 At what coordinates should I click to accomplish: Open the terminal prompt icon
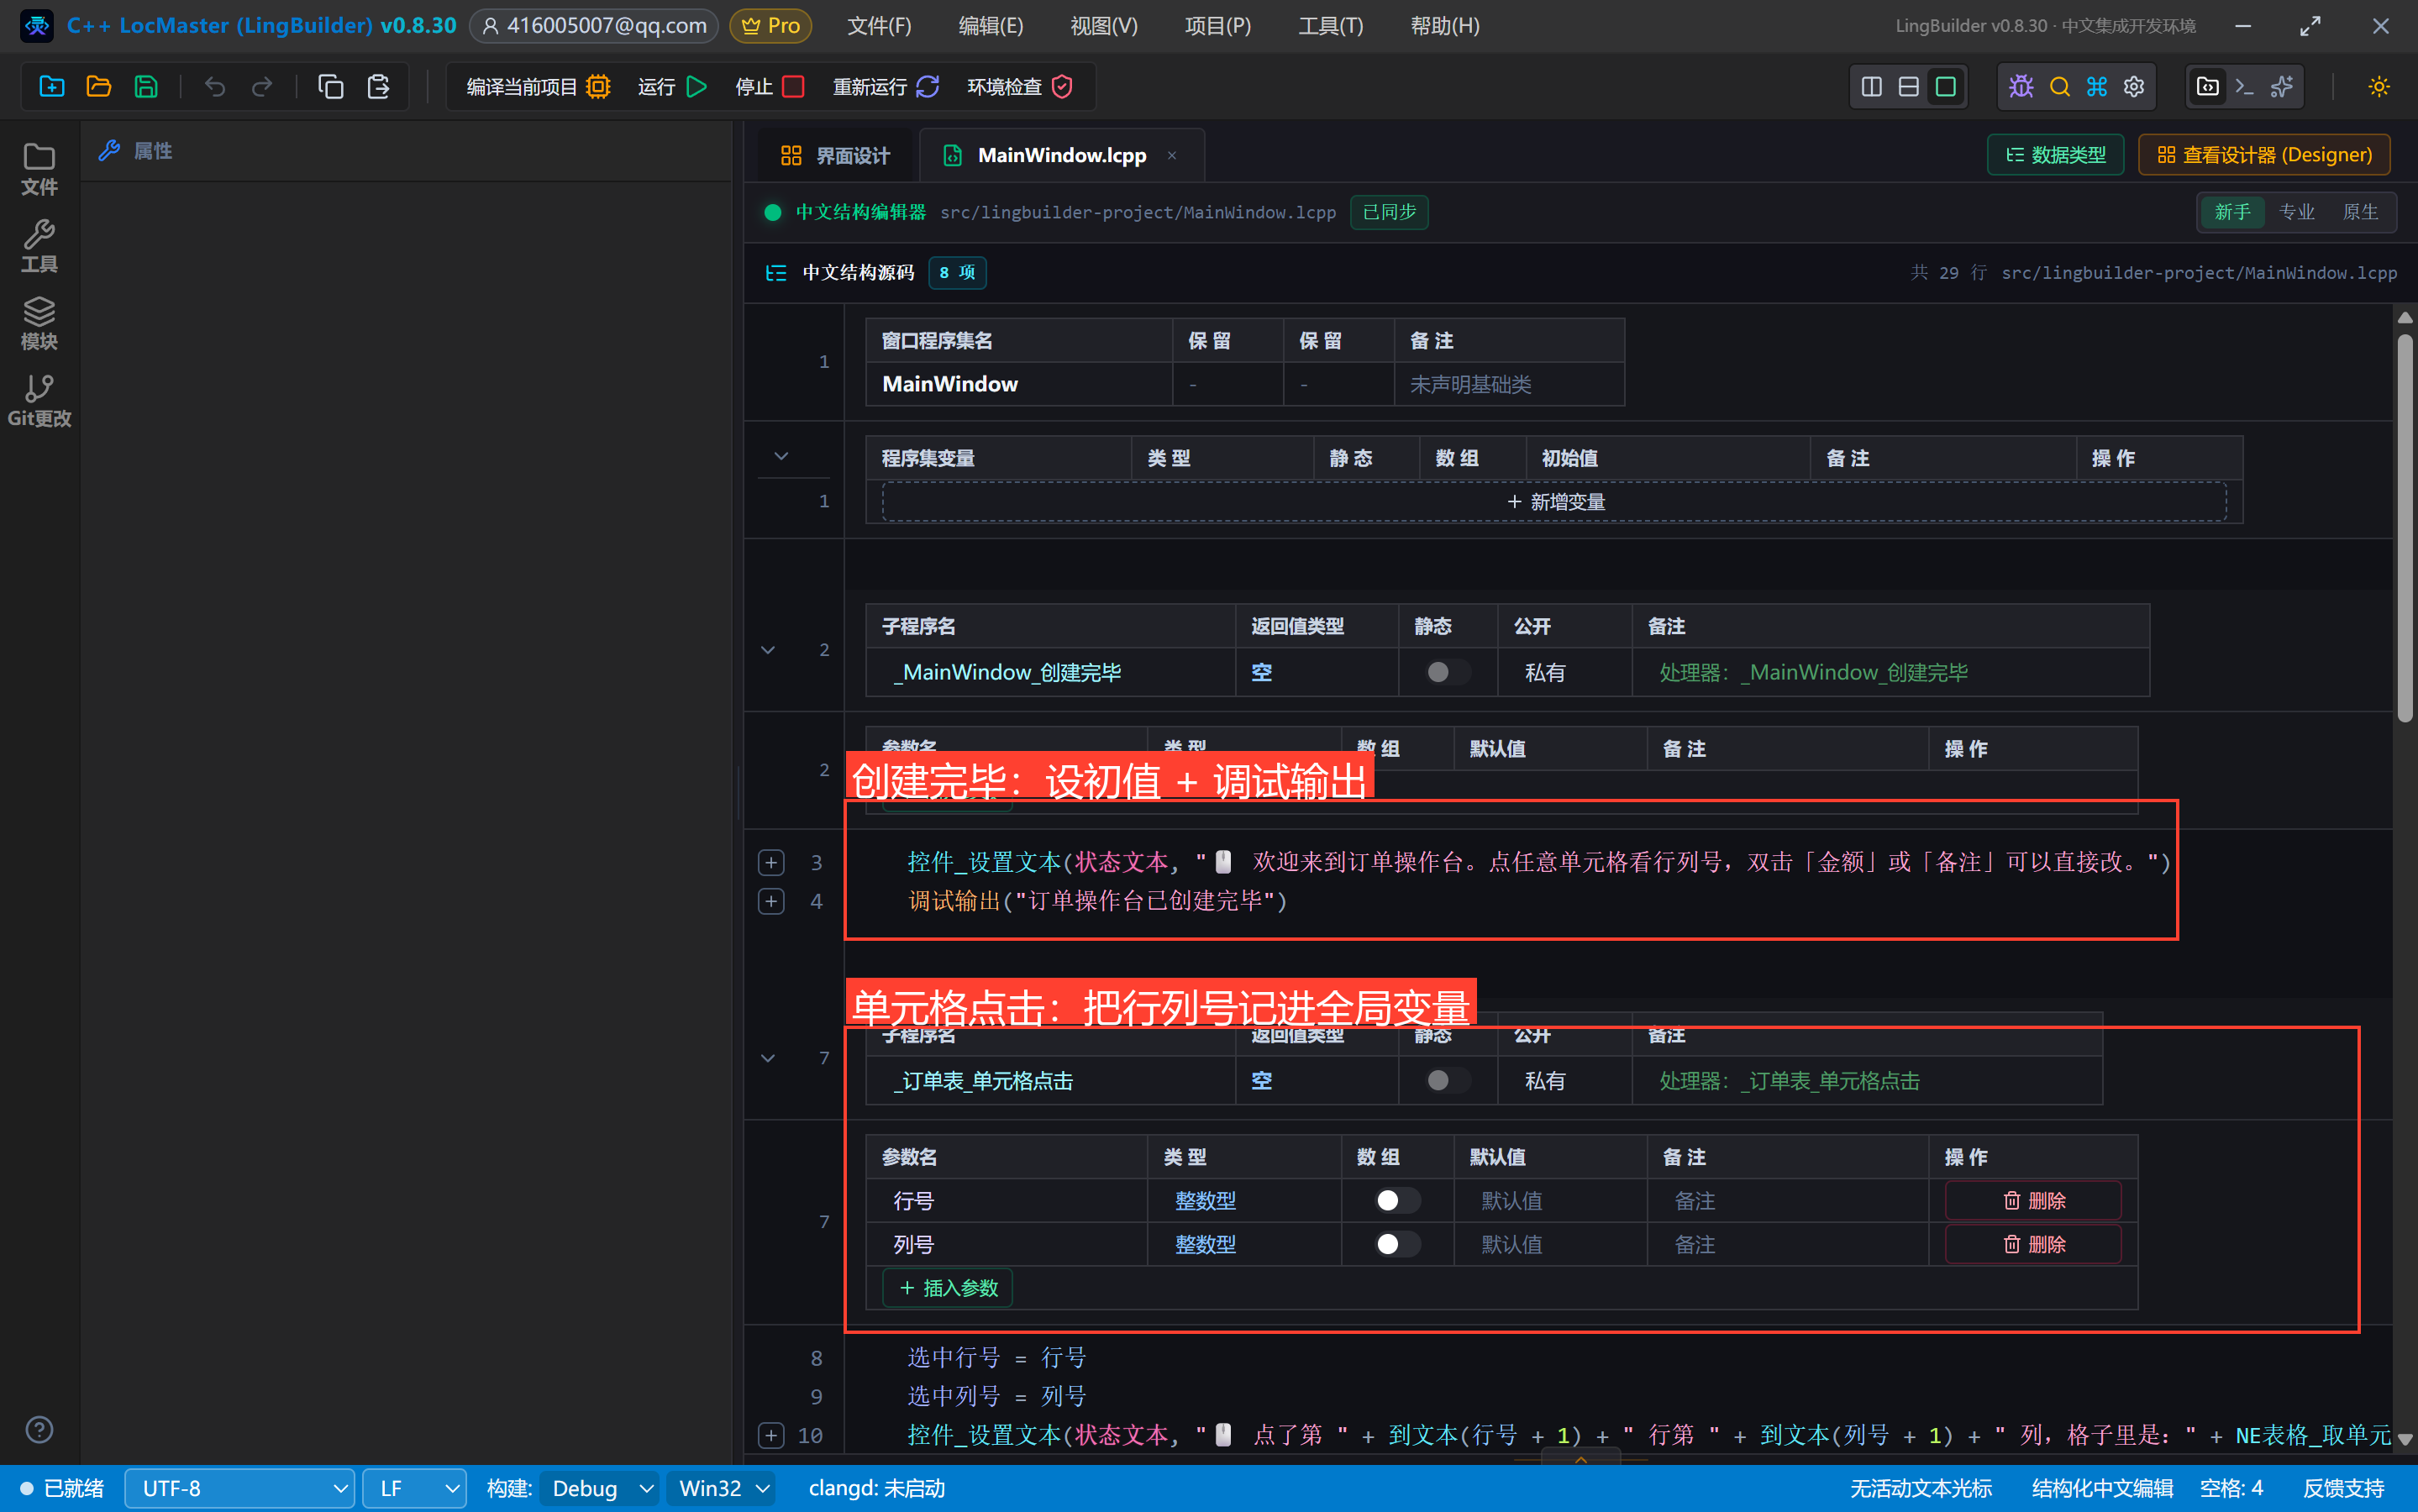(2244, 87)
